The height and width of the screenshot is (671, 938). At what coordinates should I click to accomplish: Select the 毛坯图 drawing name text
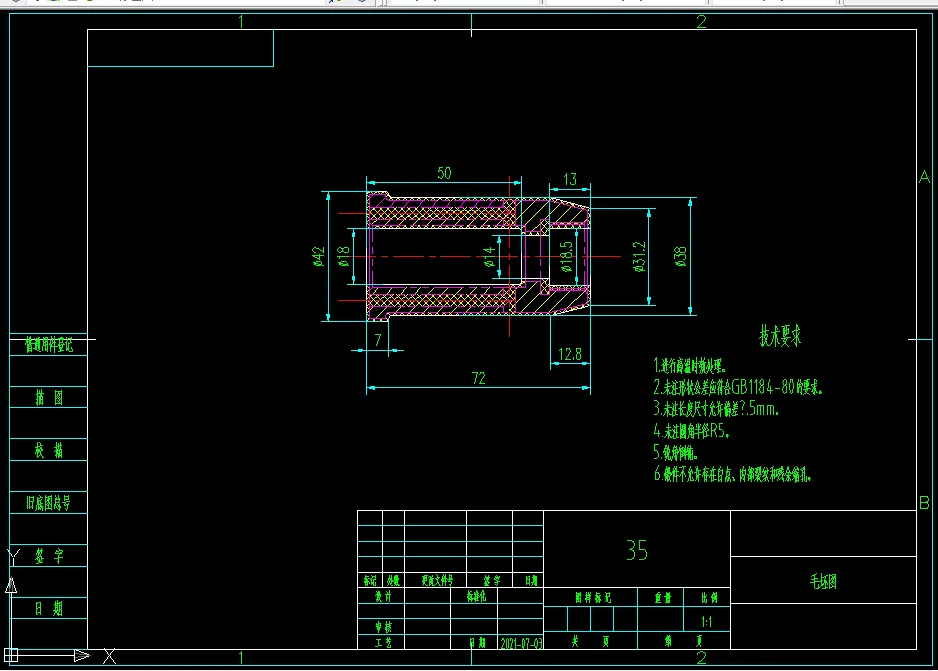(x=823, y=581)
